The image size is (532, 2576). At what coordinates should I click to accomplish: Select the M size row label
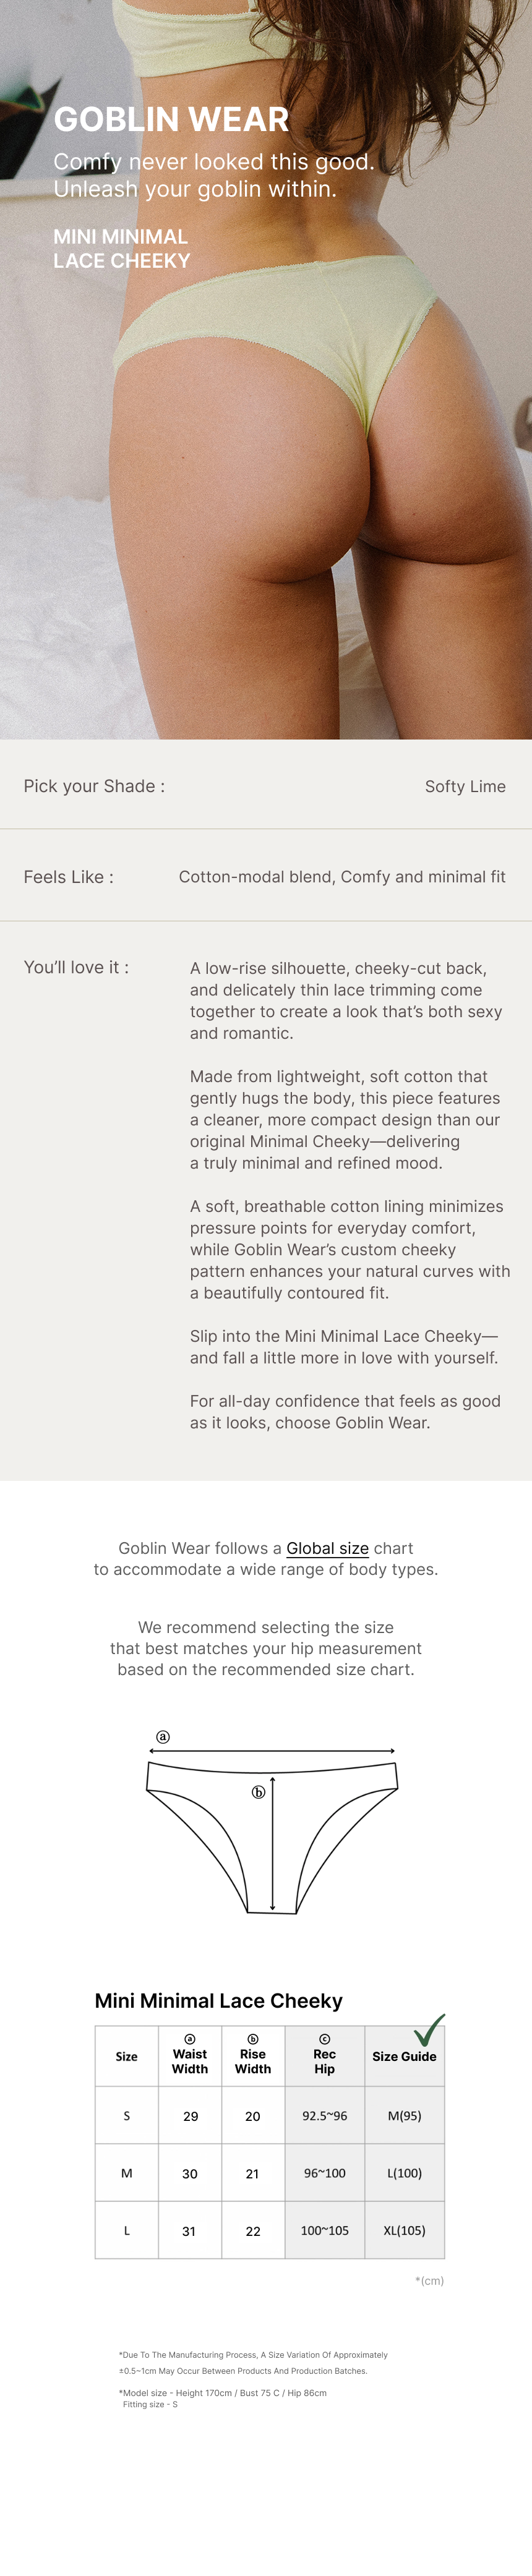[x=127, y=2173]
